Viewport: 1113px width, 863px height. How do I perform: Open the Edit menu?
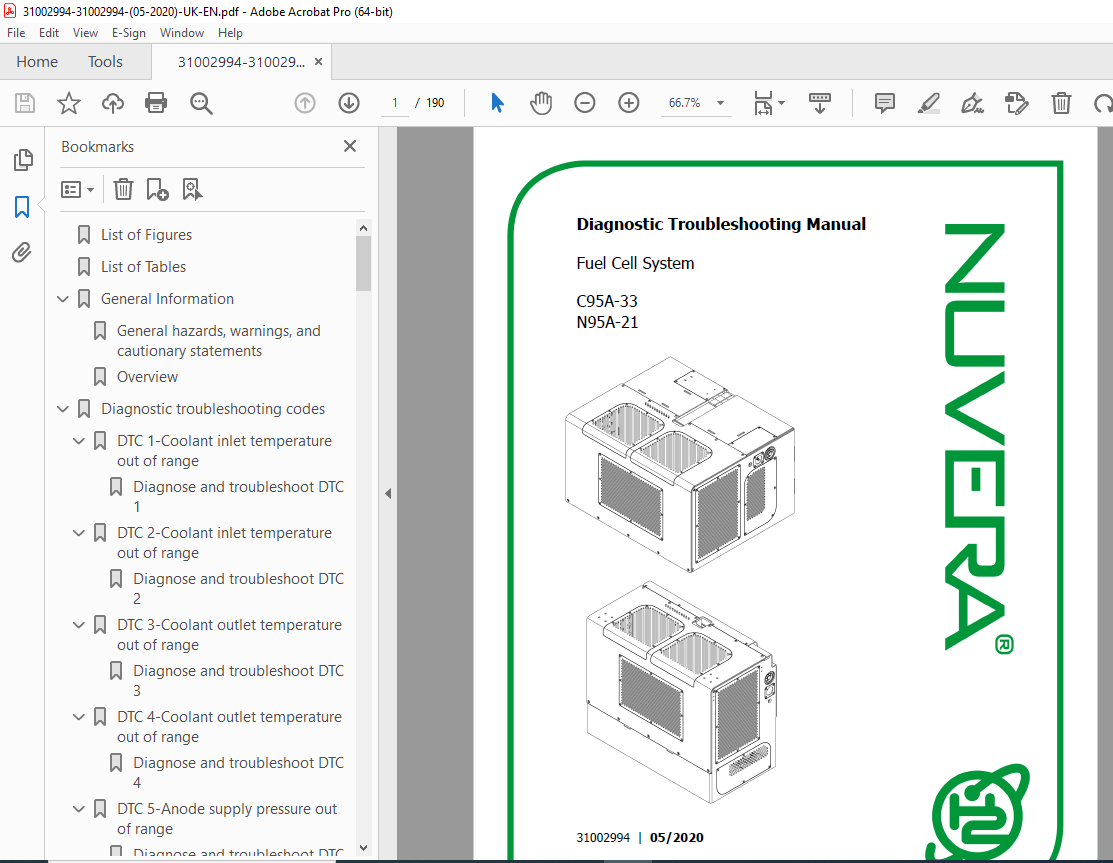49,33
